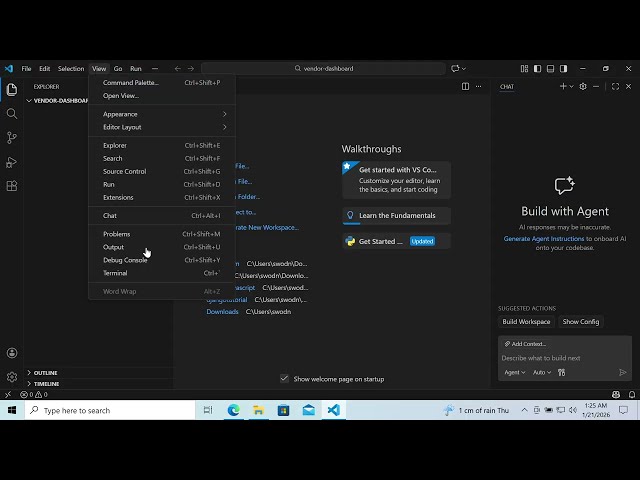The width and height of the screenshot is (640, 480).
Task: Expand the OUTLINE section
Action: [45, 373]
